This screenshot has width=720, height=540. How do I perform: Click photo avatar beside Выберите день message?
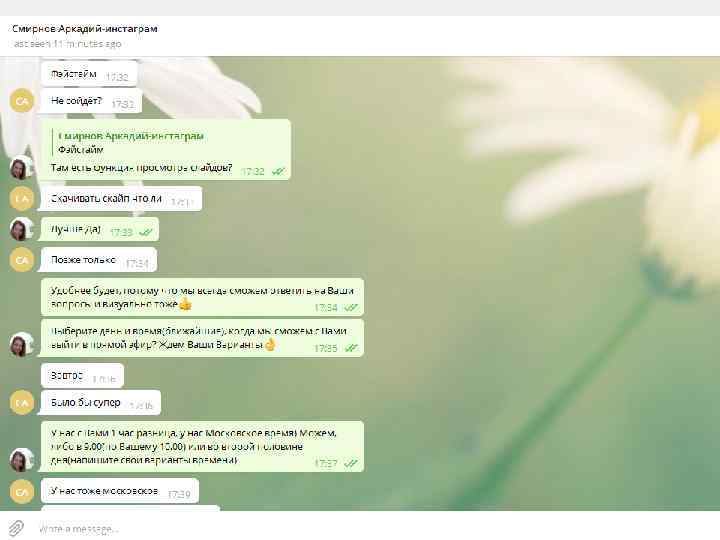coord(22,344)
